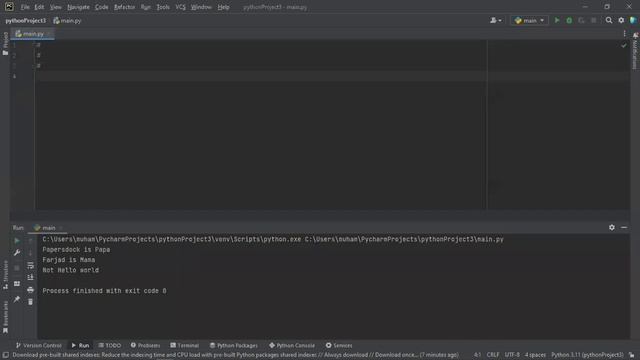Hide the Run tool window
Viewport: 640px width, 360px height.
[624, 227]
